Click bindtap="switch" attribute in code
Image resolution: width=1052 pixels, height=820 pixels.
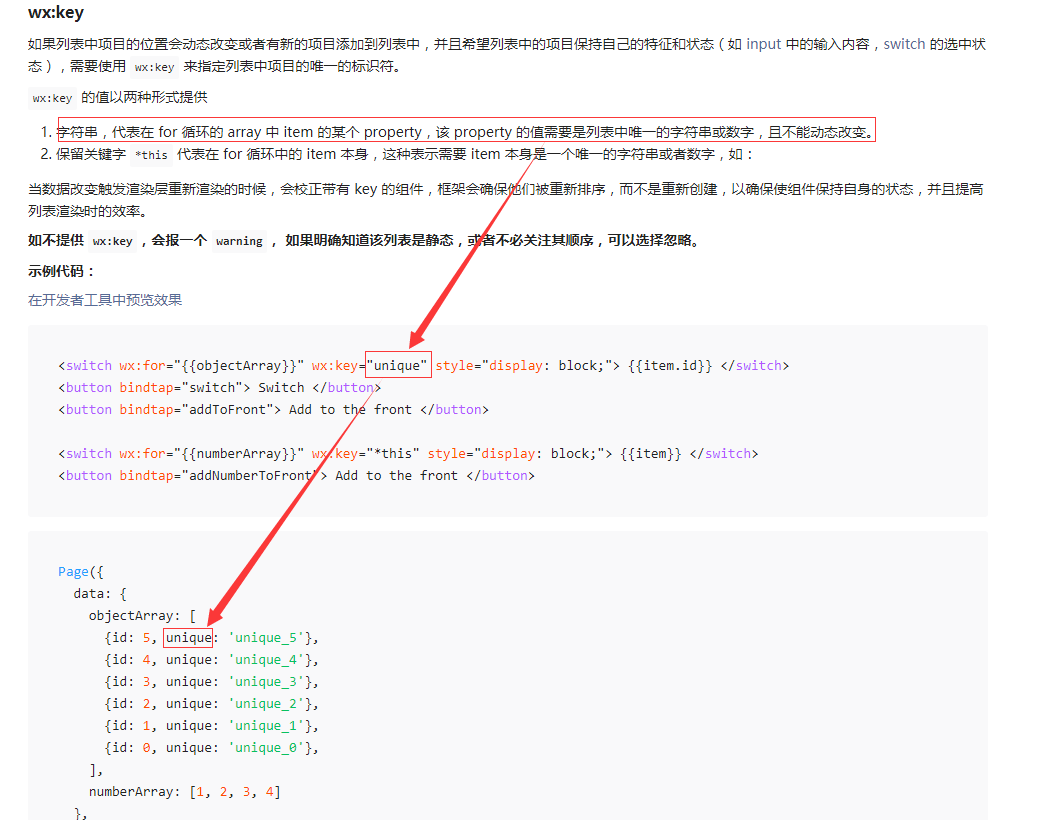pyautogui.click(x=181, y=388)
